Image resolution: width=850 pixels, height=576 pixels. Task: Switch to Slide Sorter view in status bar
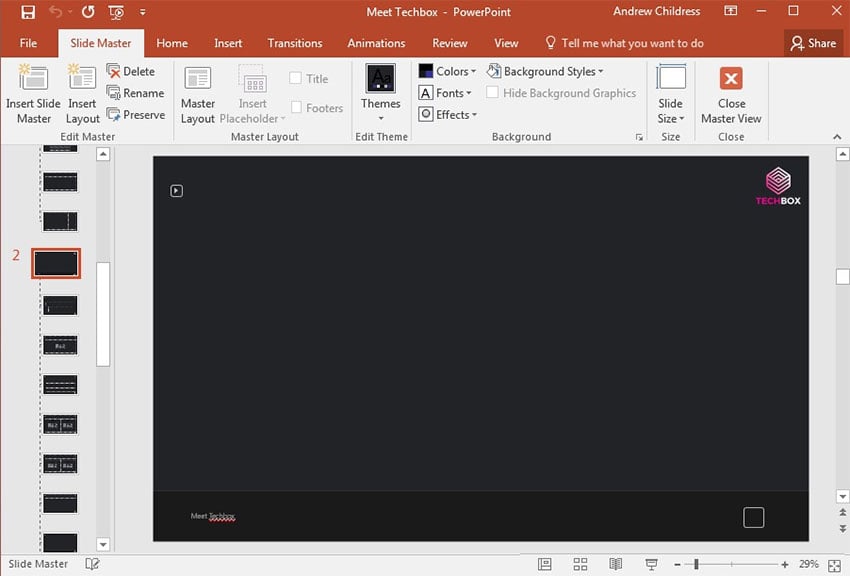(580, 565)
